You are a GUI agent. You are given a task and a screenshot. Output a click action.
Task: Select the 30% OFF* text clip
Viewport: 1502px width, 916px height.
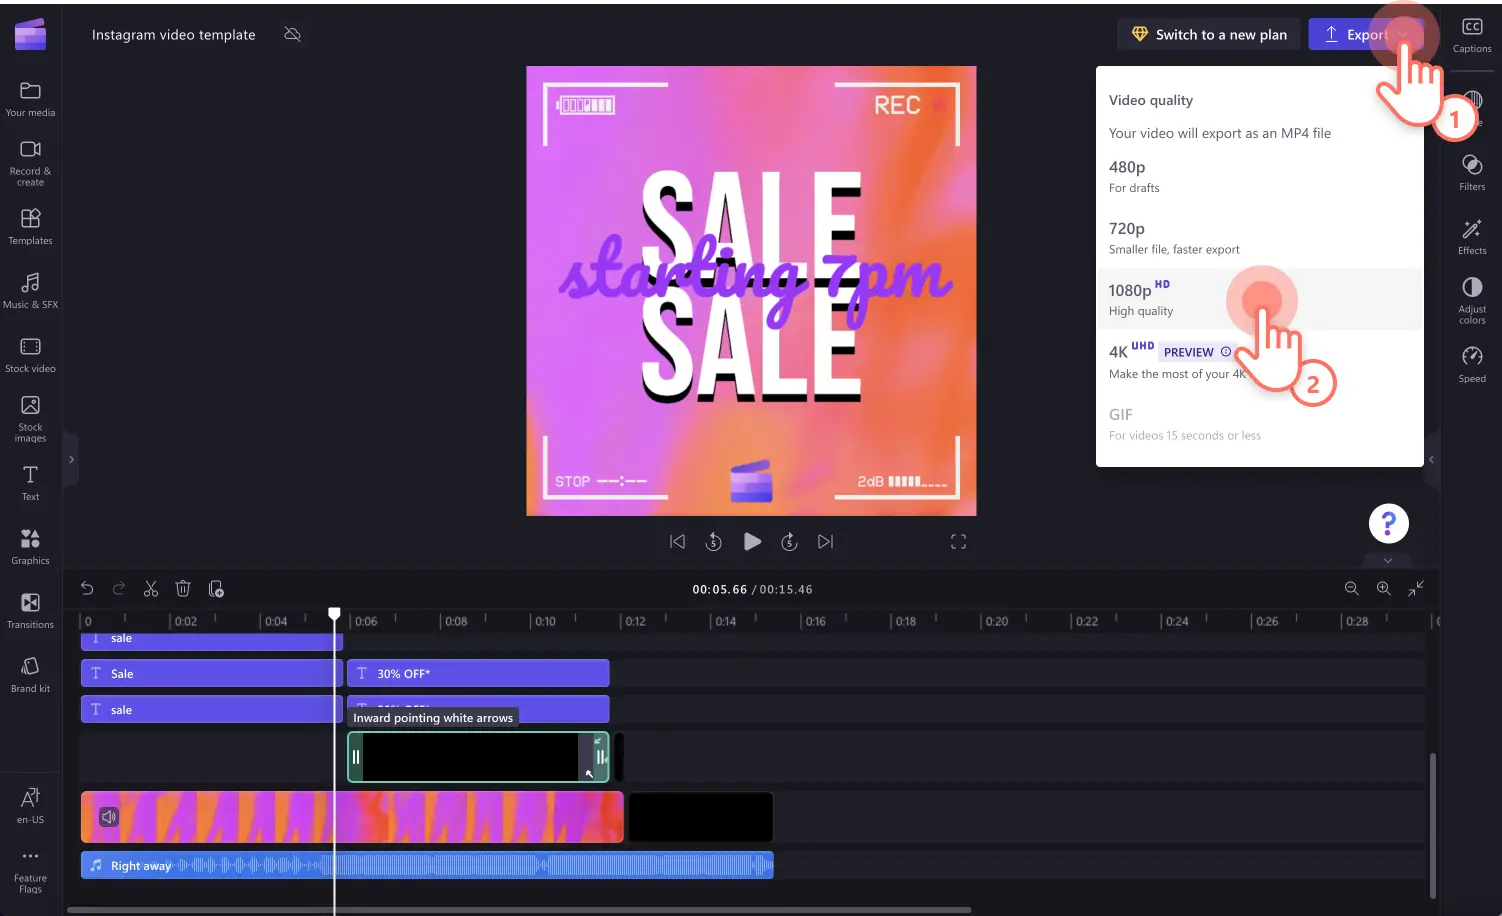478,673
